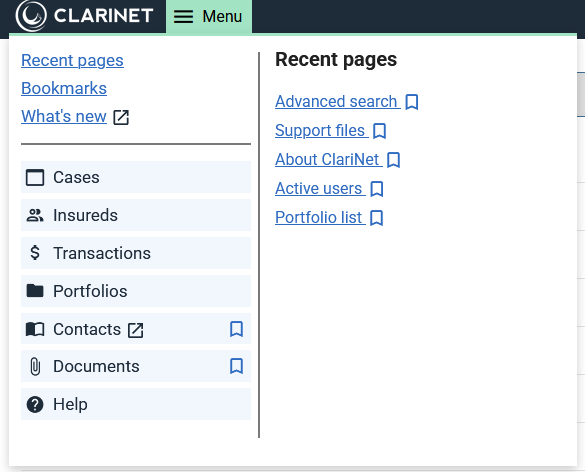The height and width of the screenshot is (472, 585).
Task: Click the ClariNet logo
Action: pos(85,16)
